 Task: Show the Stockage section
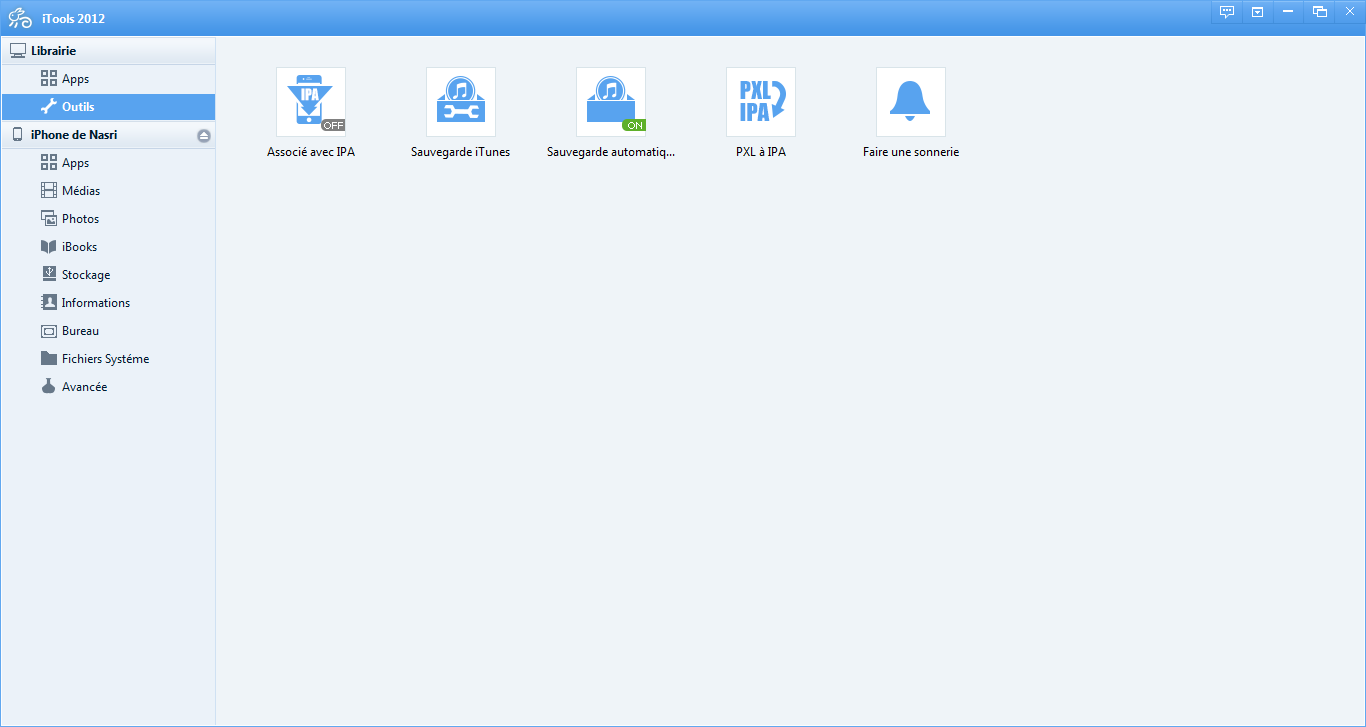(108, 275)
